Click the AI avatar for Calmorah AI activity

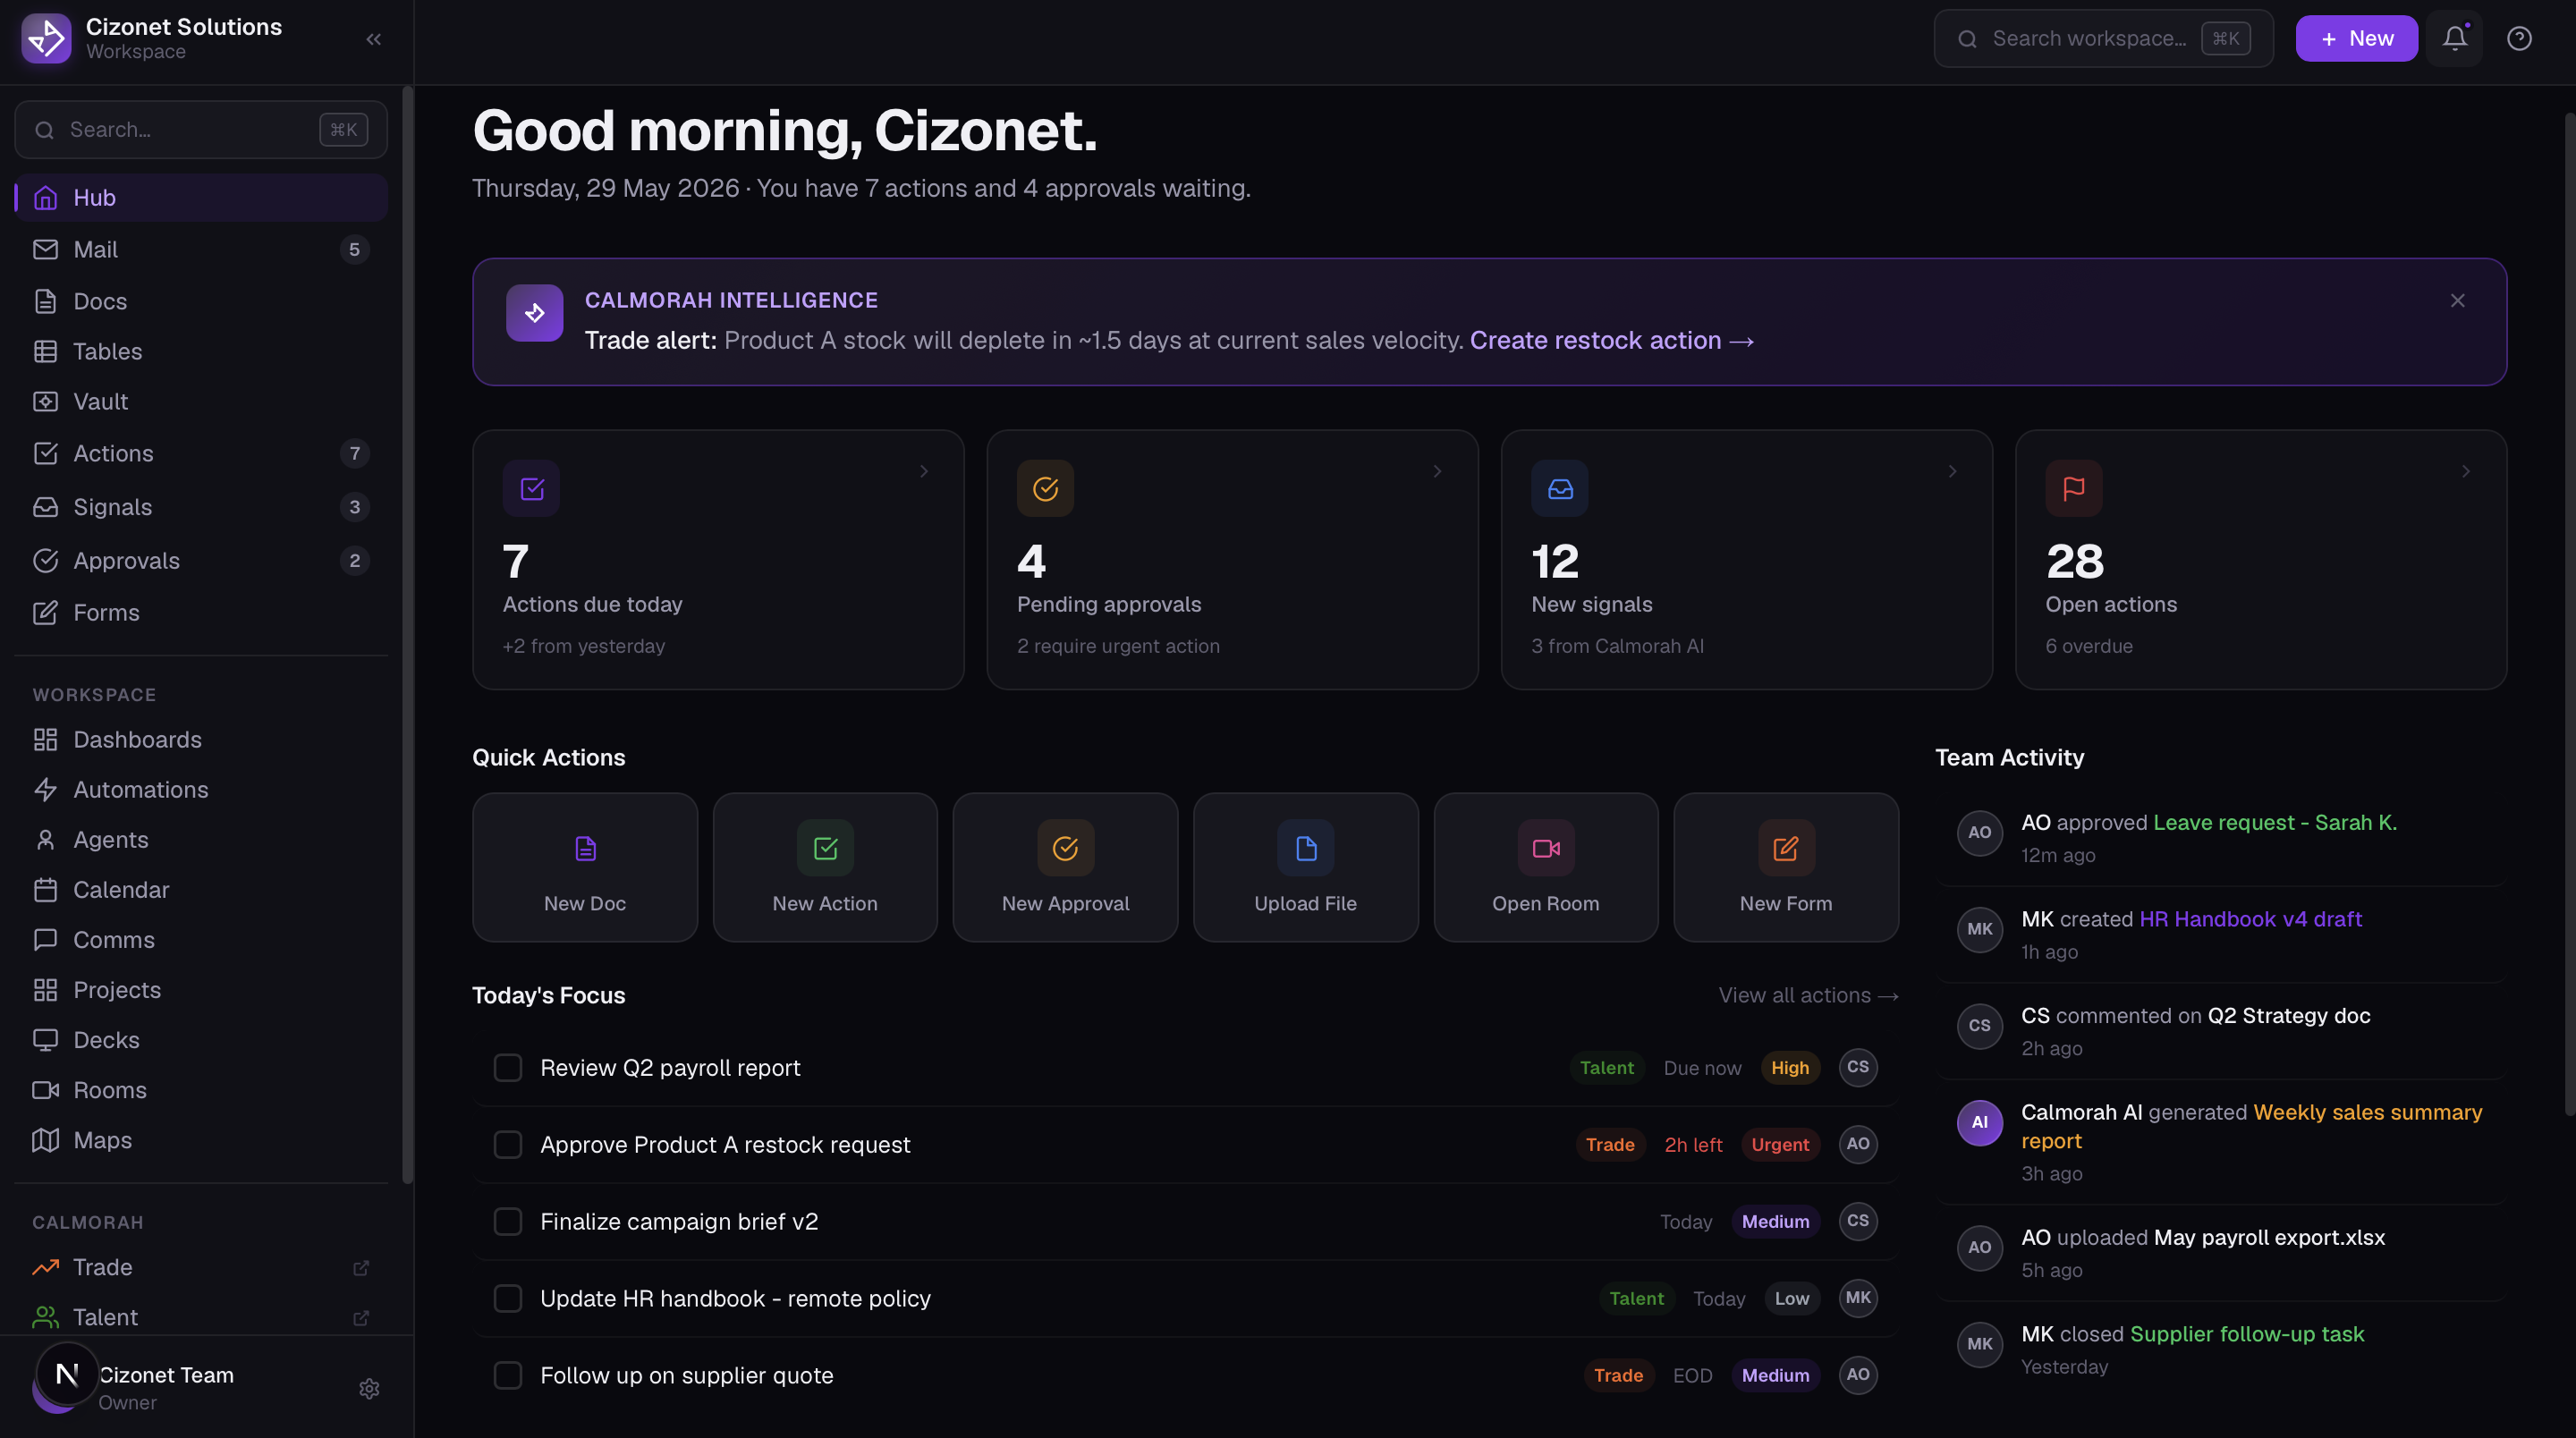(x=1980, y=1122)
